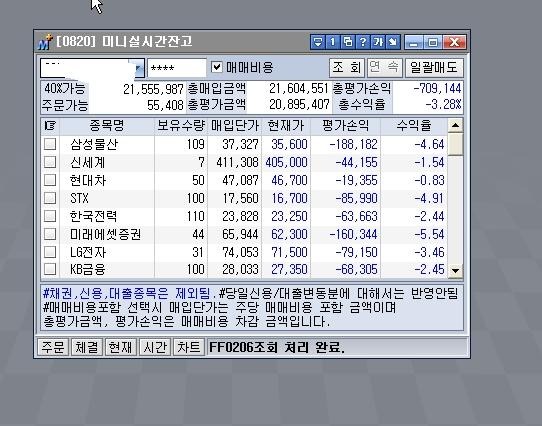This screenshot has height=426, width=542.
Task: Click the font size '가' icon
Action: 378,42
